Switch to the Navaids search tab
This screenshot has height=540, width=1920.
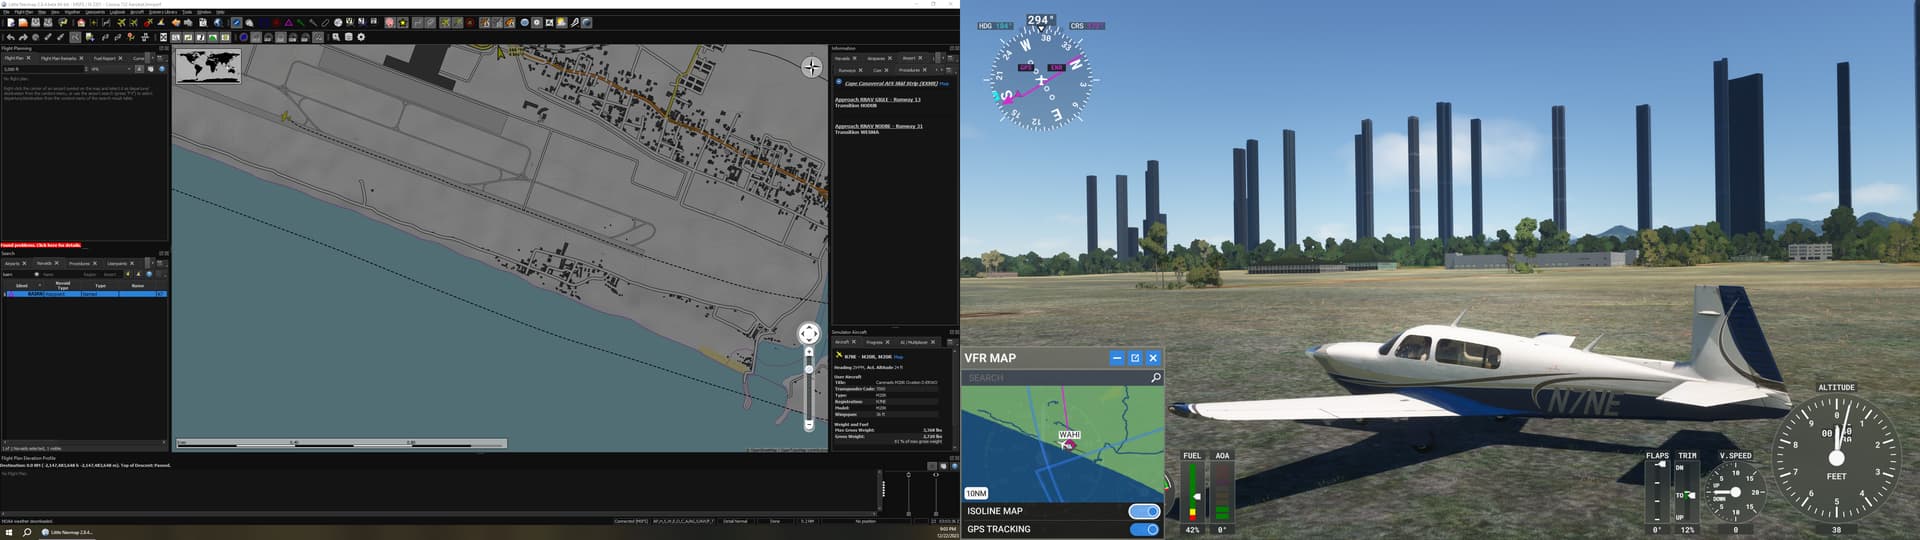click(44, 263)
